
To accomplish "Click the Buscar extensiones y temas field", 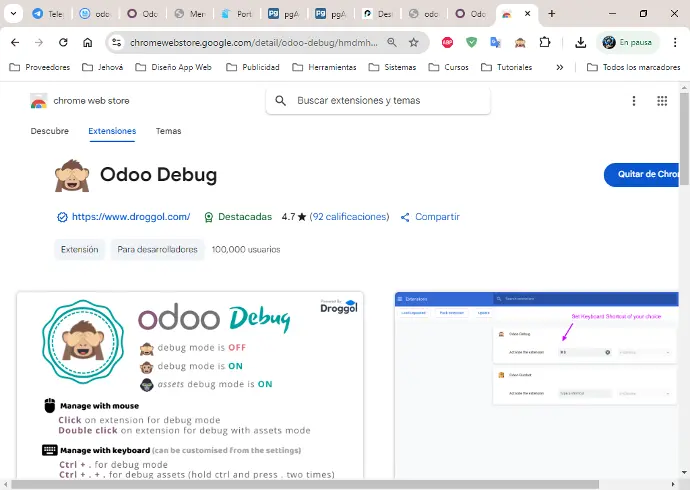I will click(x=378, y=101).
